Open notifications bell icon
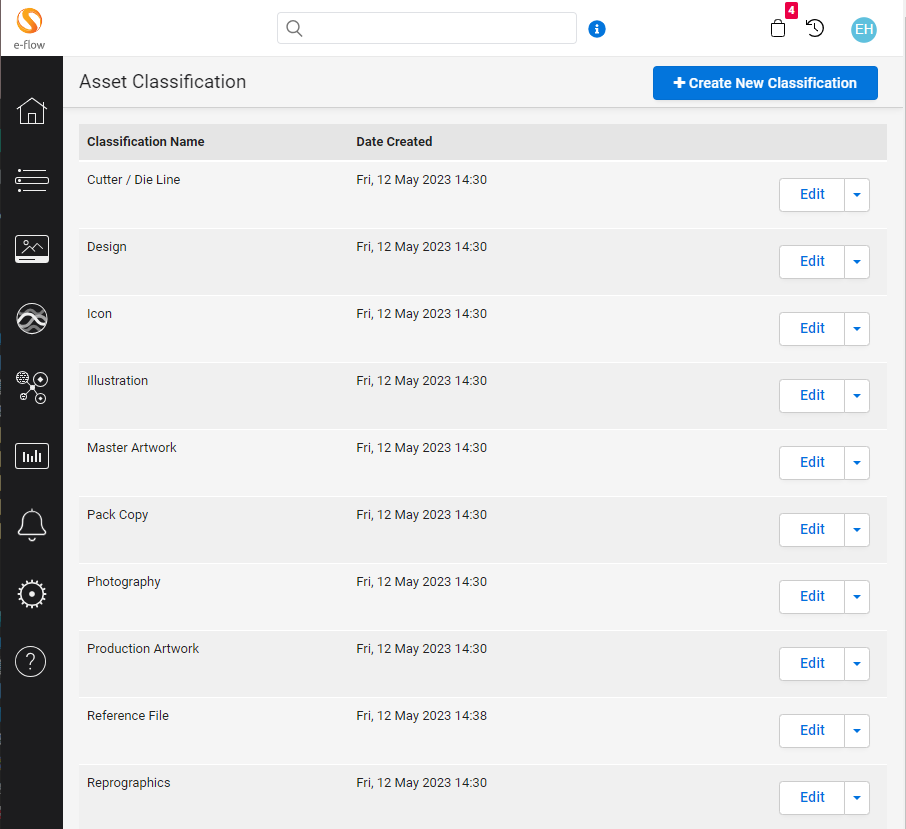 (x=32, y=524)
